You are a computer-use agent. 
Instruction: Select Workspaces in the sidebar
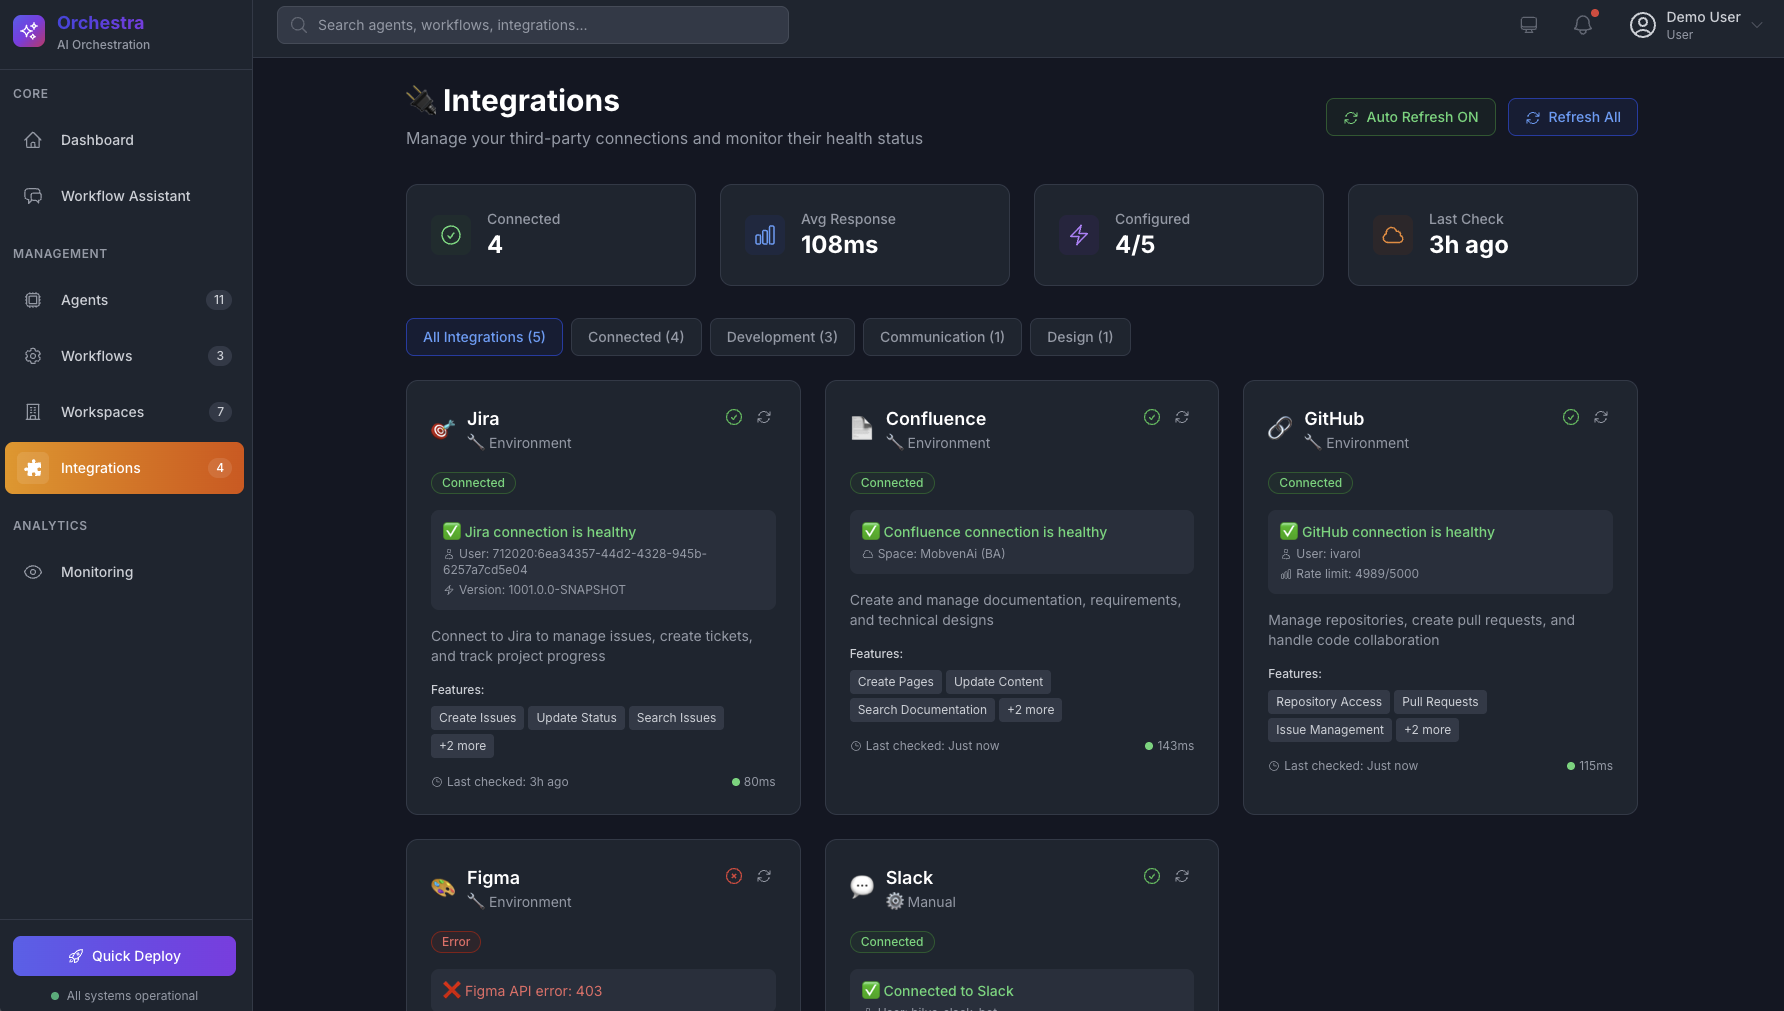tap(102, 412)
